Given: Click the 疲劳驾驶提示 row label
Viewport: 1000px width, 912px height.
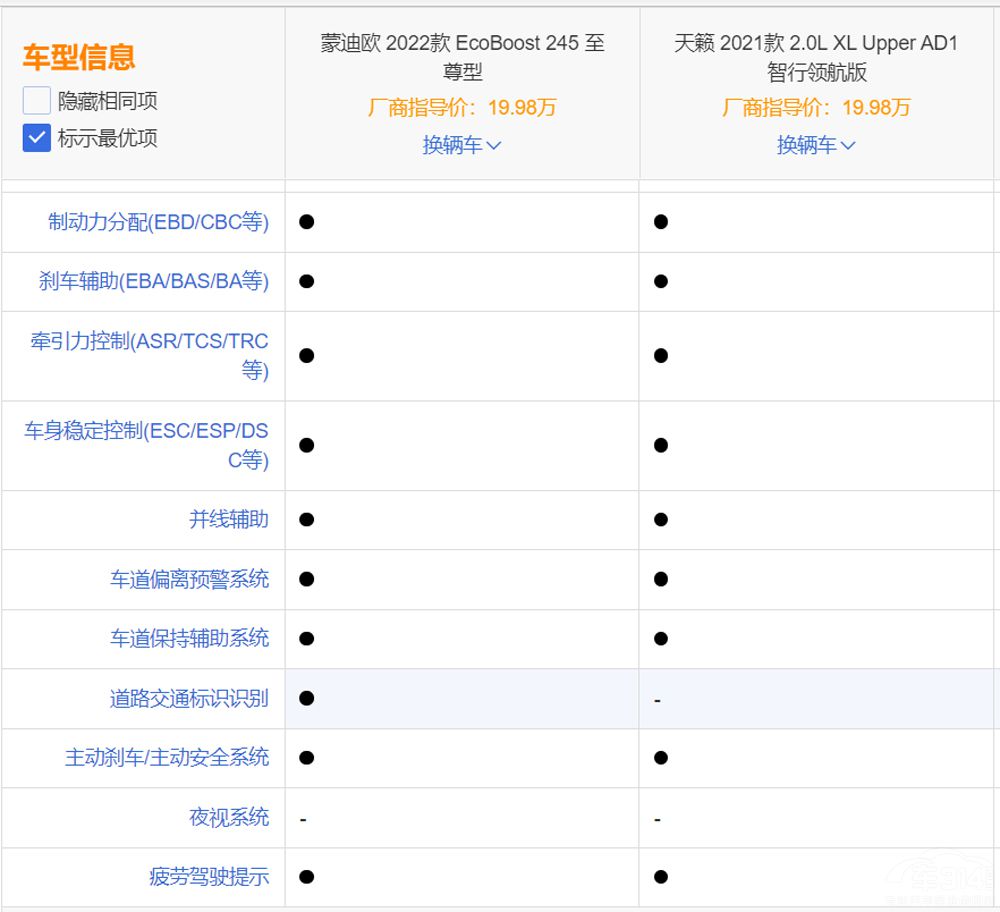Looking at the screenshot, I should [x=209, y=877].
